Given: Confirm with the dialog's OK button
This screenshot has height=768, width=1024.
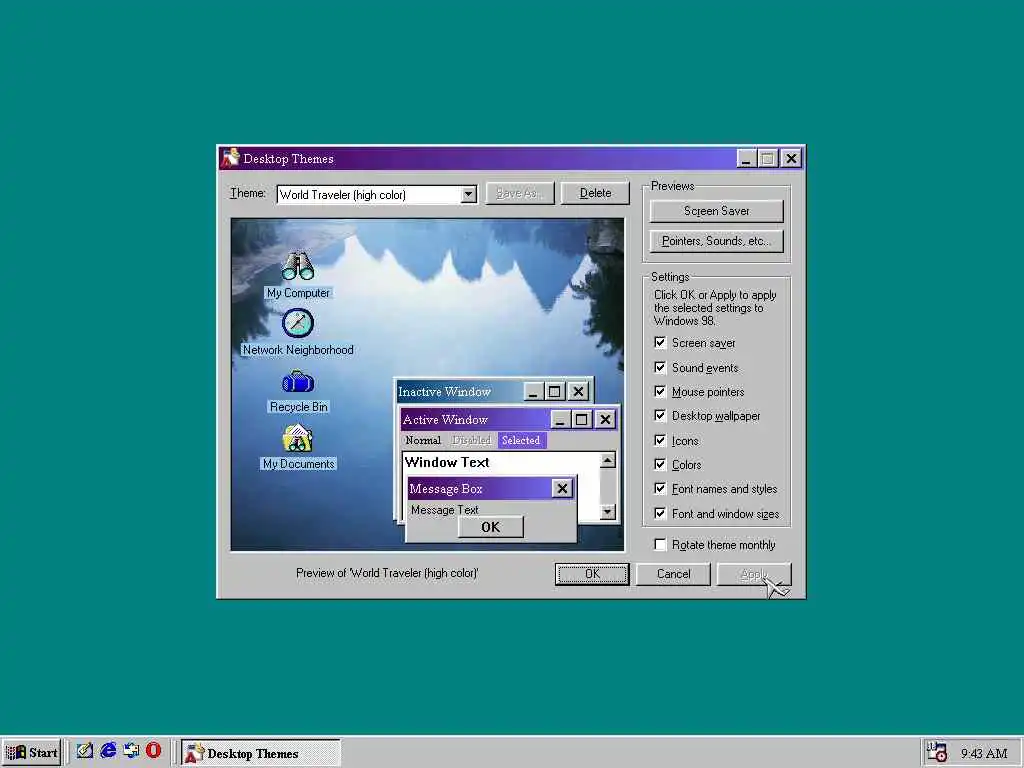Looking at the screenshot, I should tap(592, 574).
